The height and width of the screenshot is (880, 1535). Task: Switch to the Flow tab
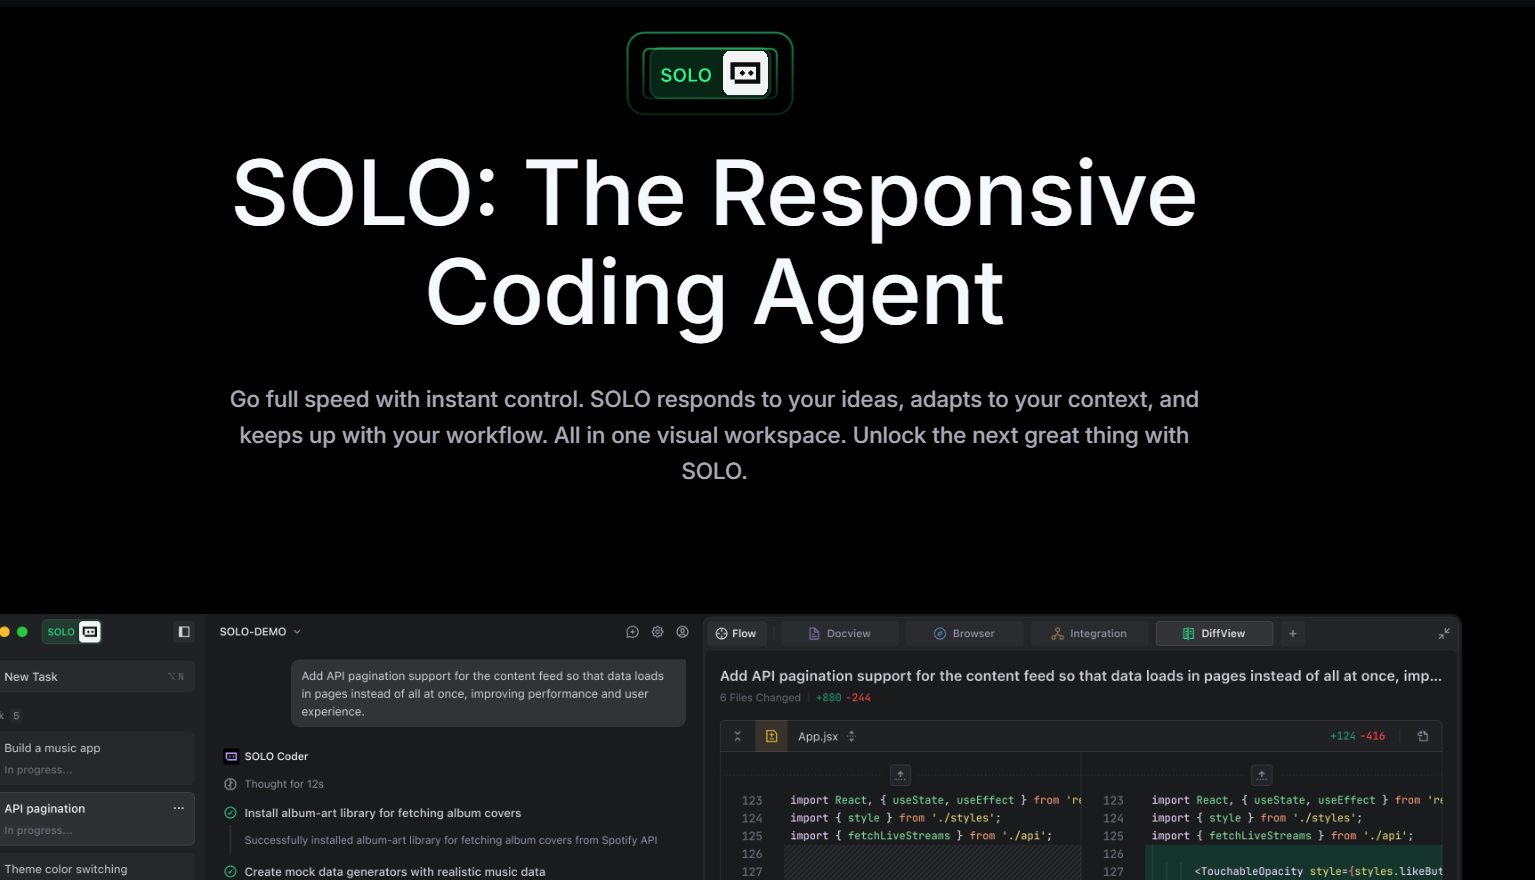click(736, 633)
